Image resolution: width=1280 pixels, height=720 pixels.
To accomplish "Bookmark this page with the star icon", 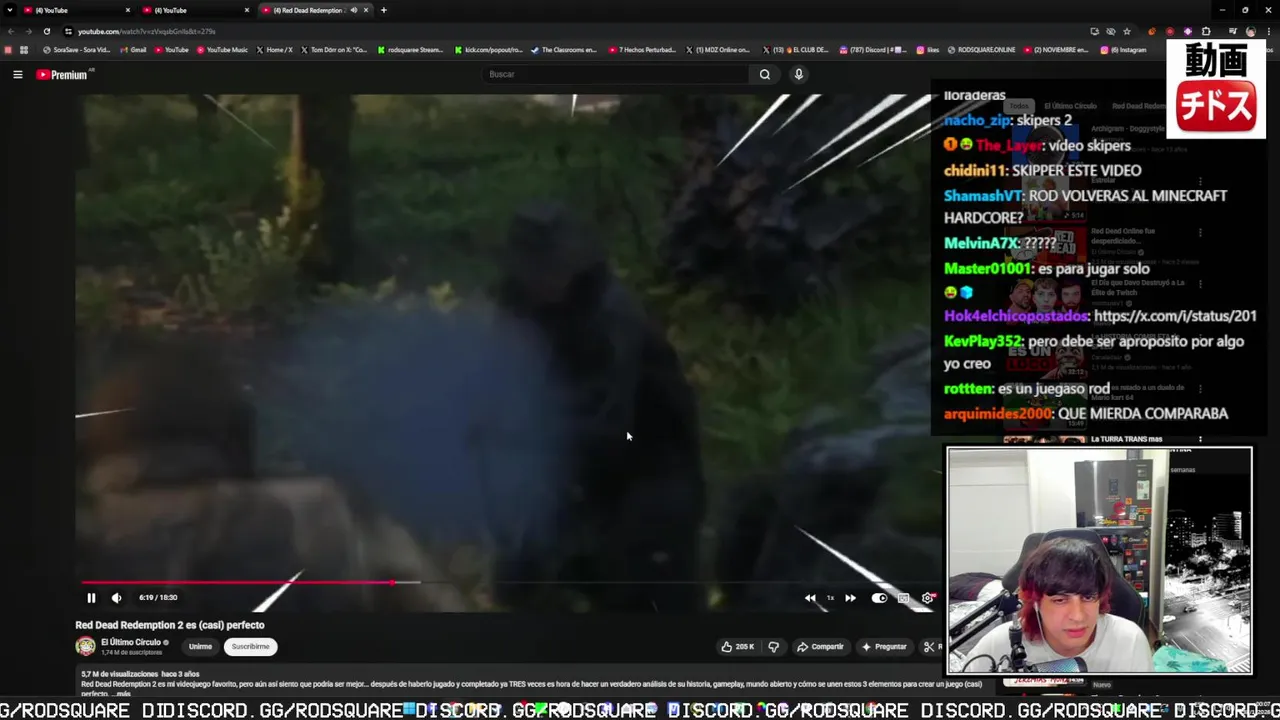I will 1126,31.
